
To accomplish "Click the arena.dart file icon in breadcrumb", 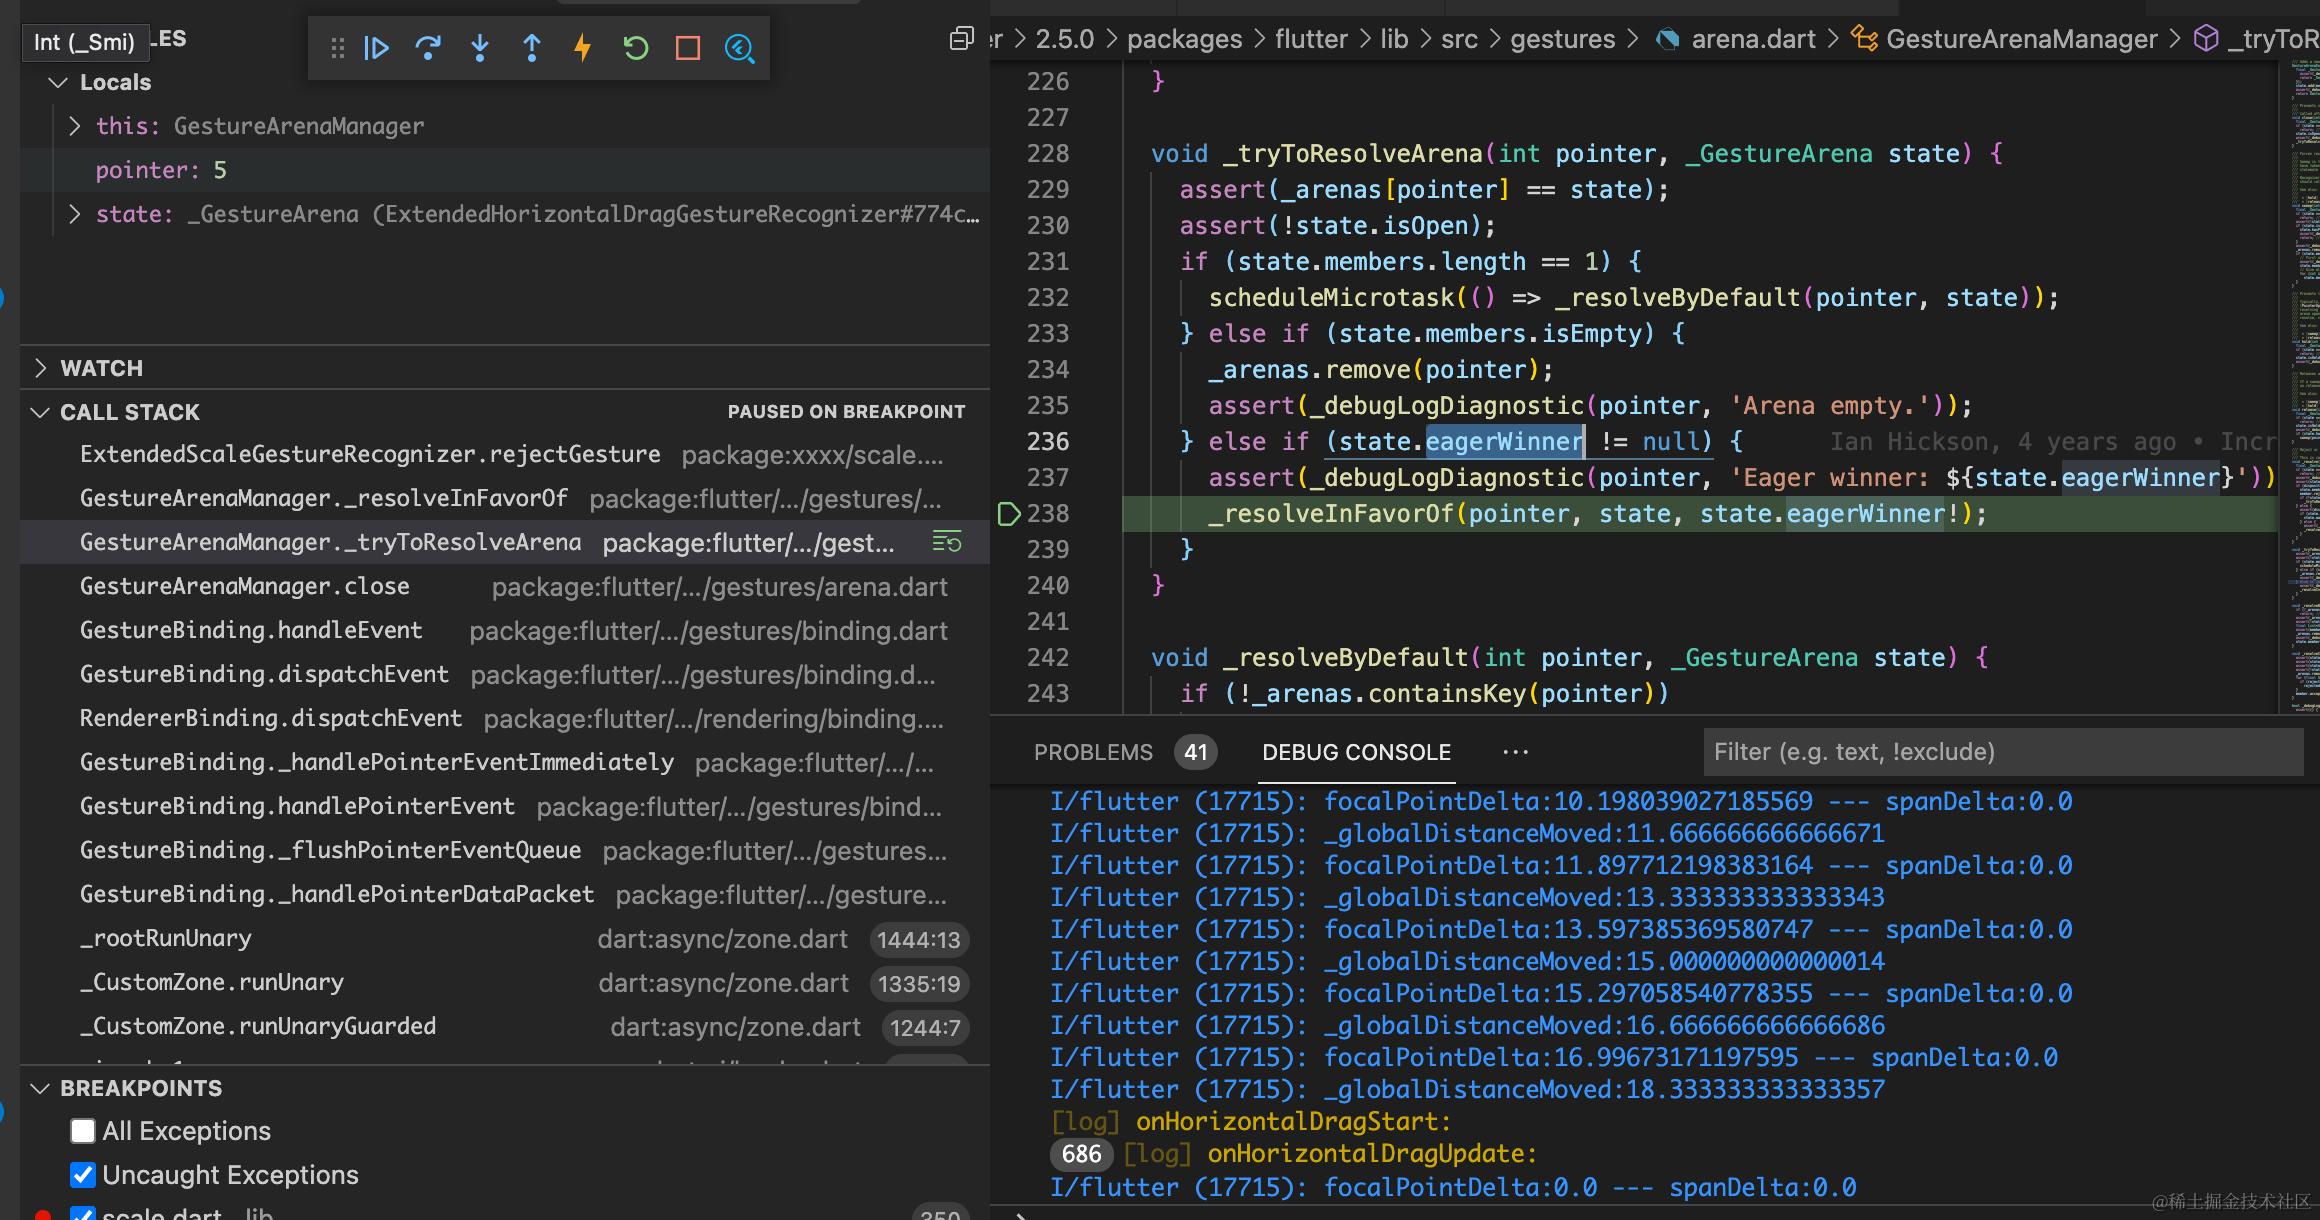I will pyautogui.click(x=1667, y=39).
